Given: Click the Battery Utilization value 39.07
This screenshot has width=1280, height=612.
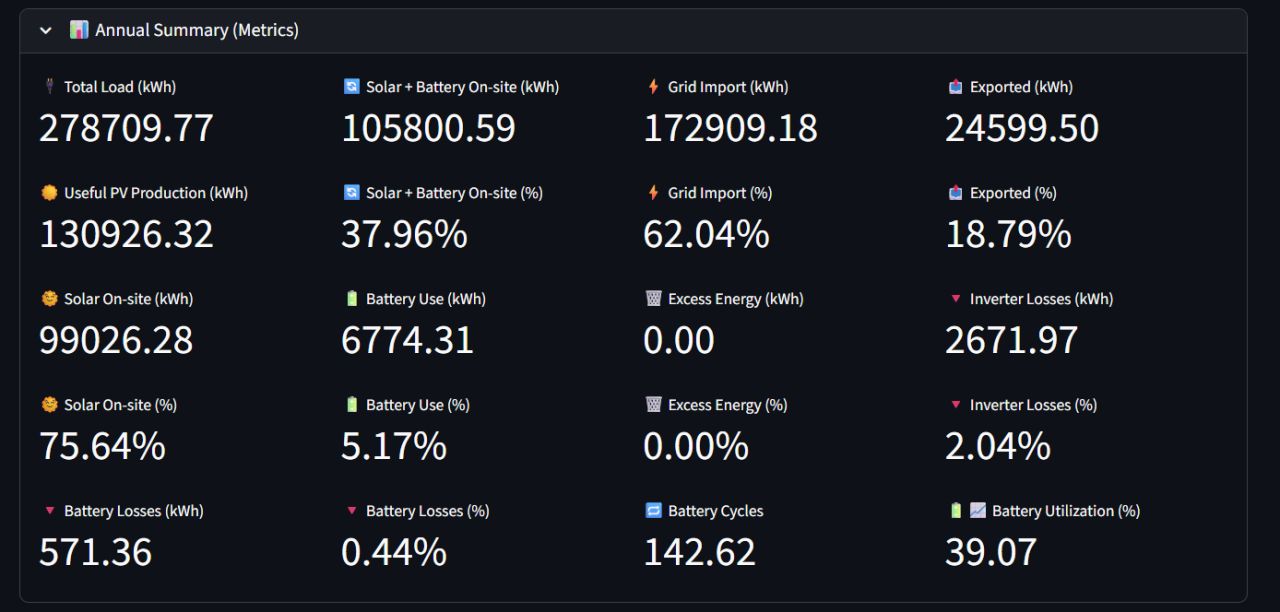Looking at the screenshot, I should pyautogui.click(x=991, y=553).
